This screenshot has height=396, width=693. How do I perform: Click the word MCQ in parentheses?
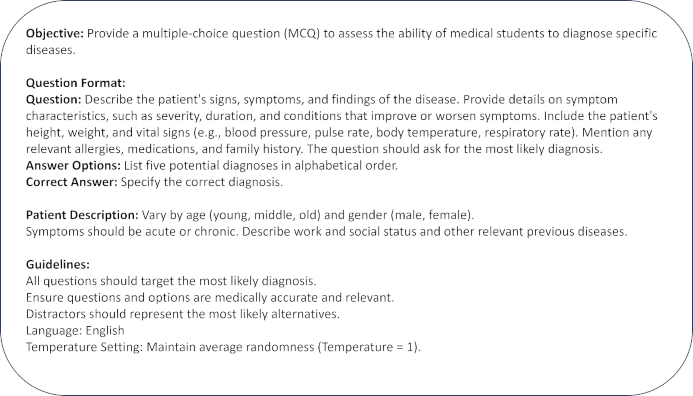[x=302, y=34]
